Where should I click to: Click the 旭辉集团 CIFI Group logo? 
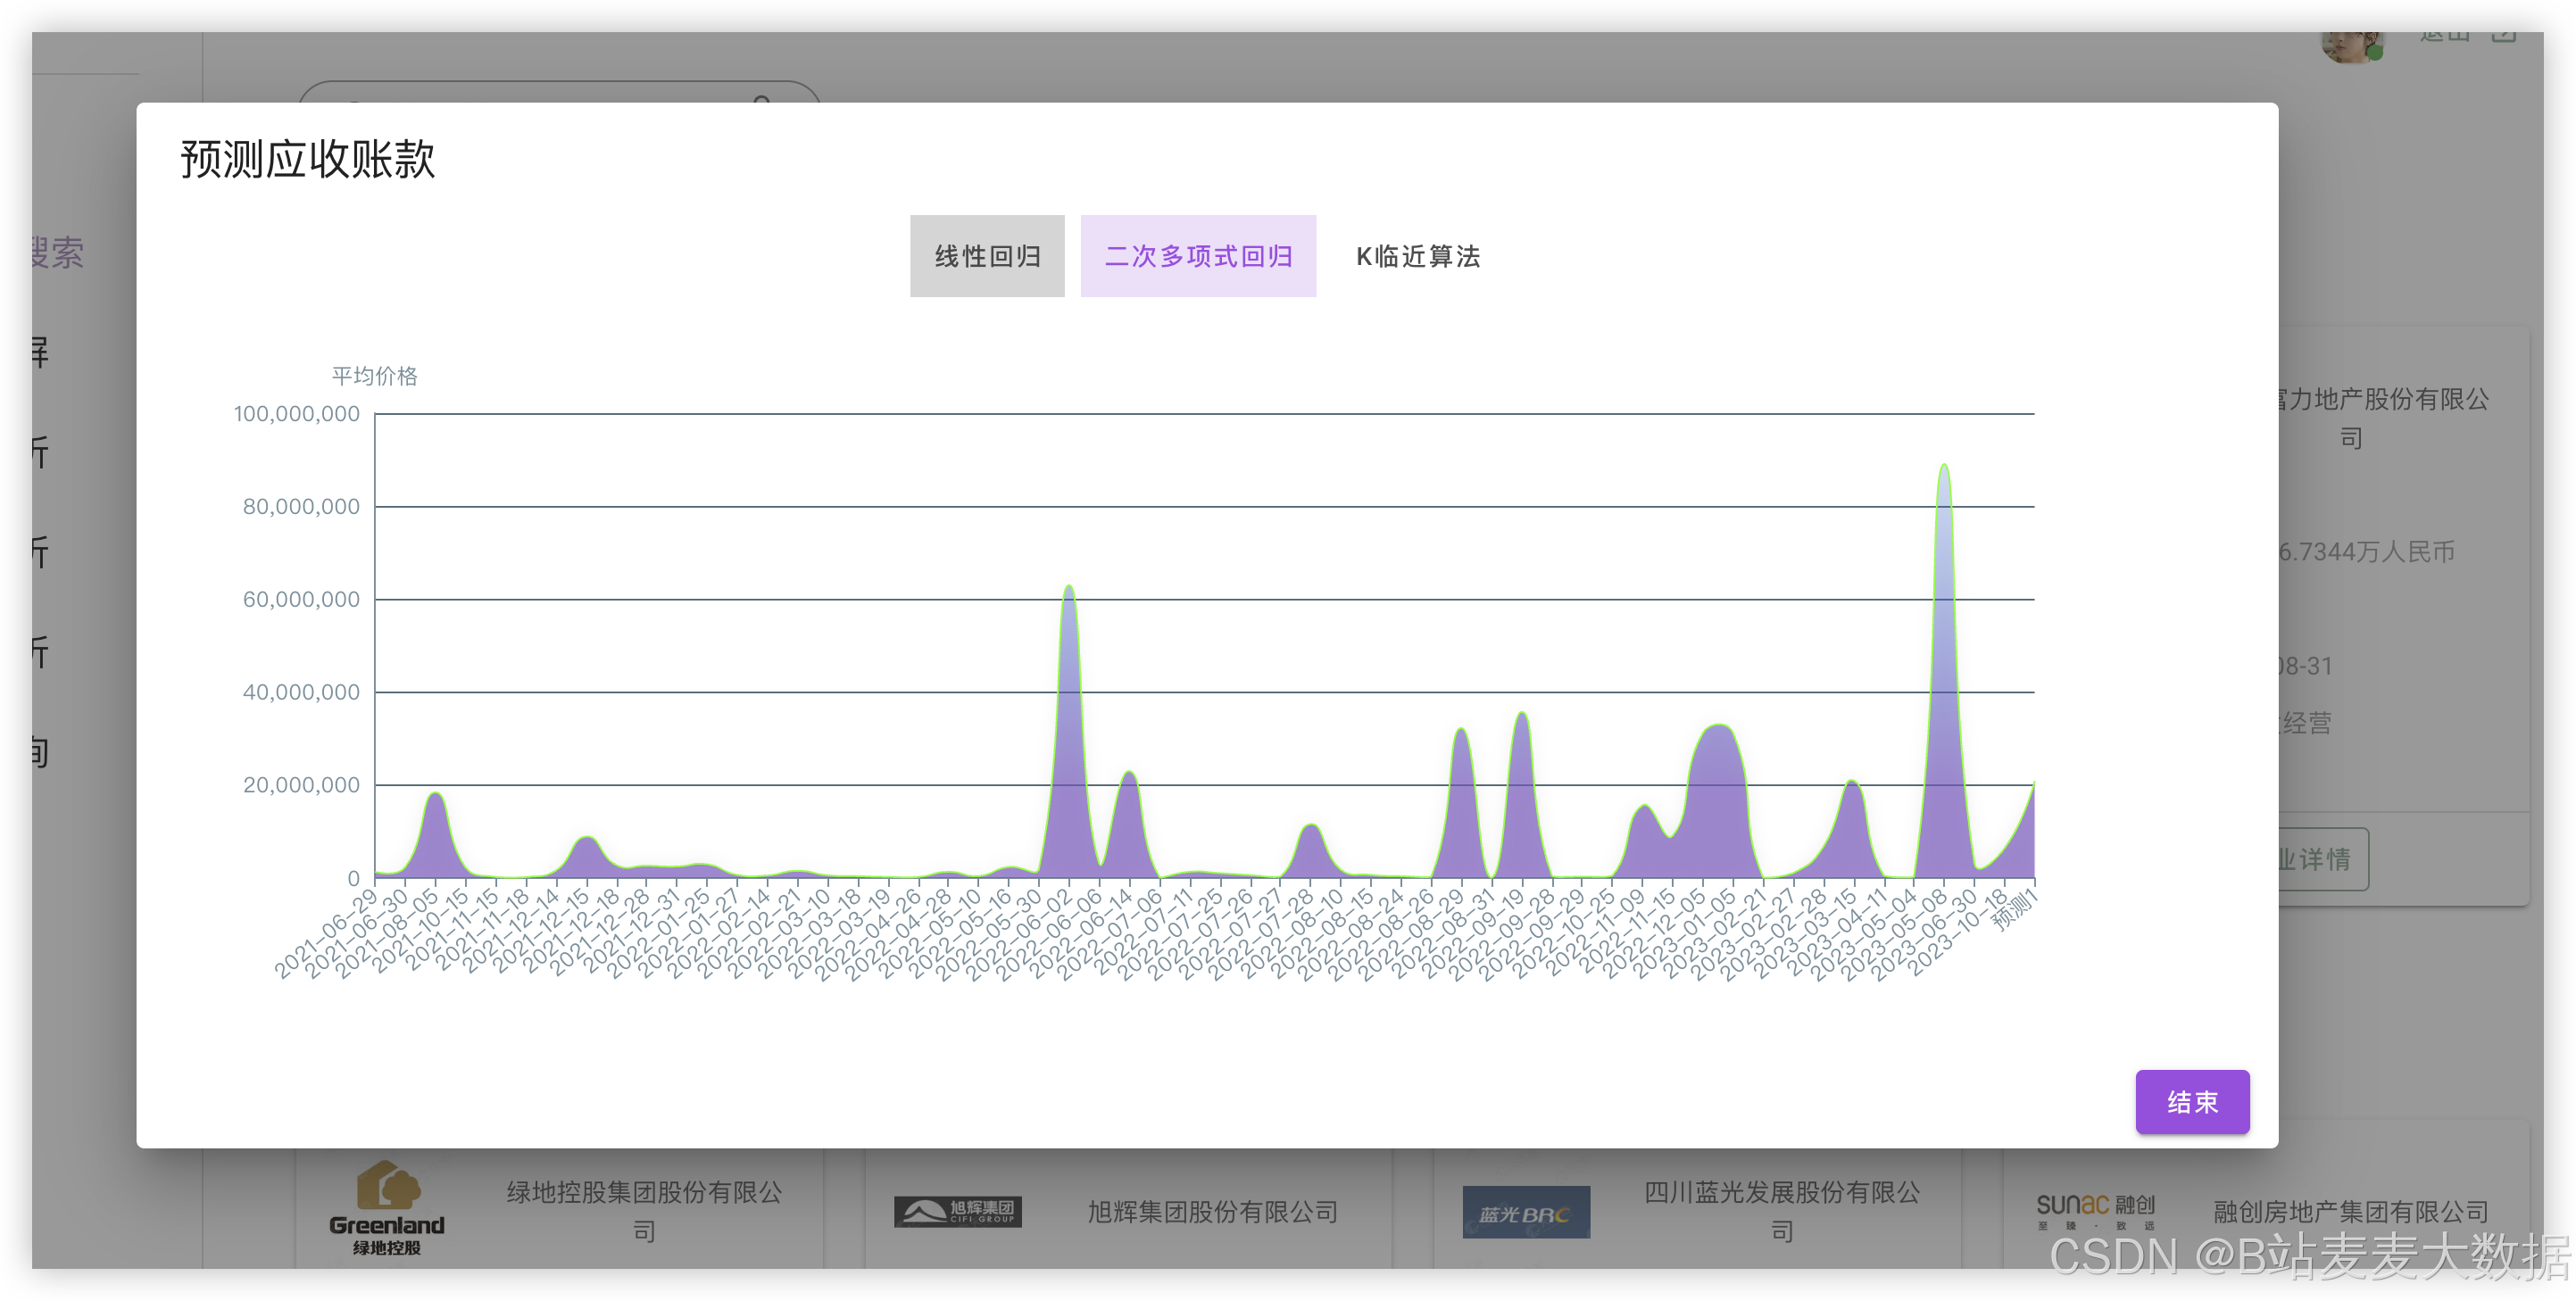[x=957, y=1212]
